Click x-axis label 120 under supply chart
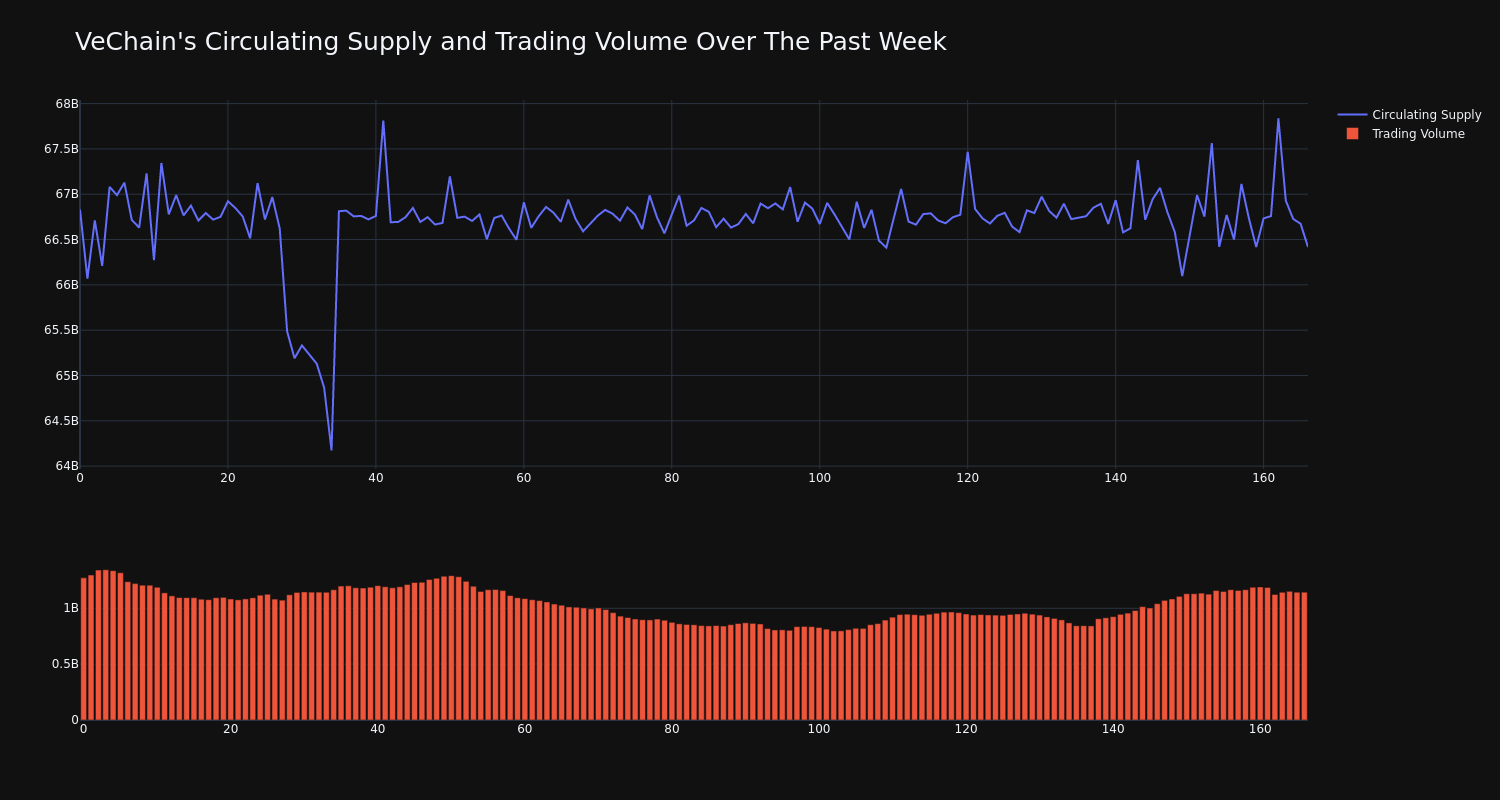Viewport: 1500px width, 800px height. click(x=968, y=478)
